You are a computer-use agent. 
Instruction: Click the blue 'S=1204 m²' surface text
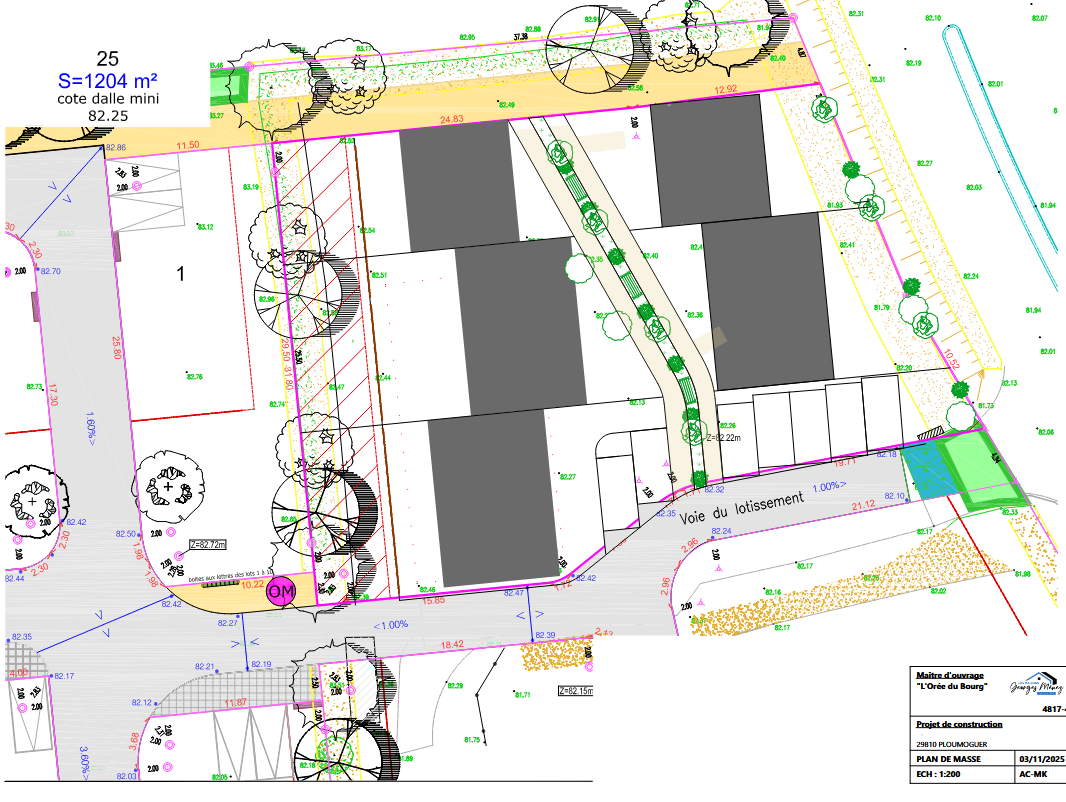point(108,81)
